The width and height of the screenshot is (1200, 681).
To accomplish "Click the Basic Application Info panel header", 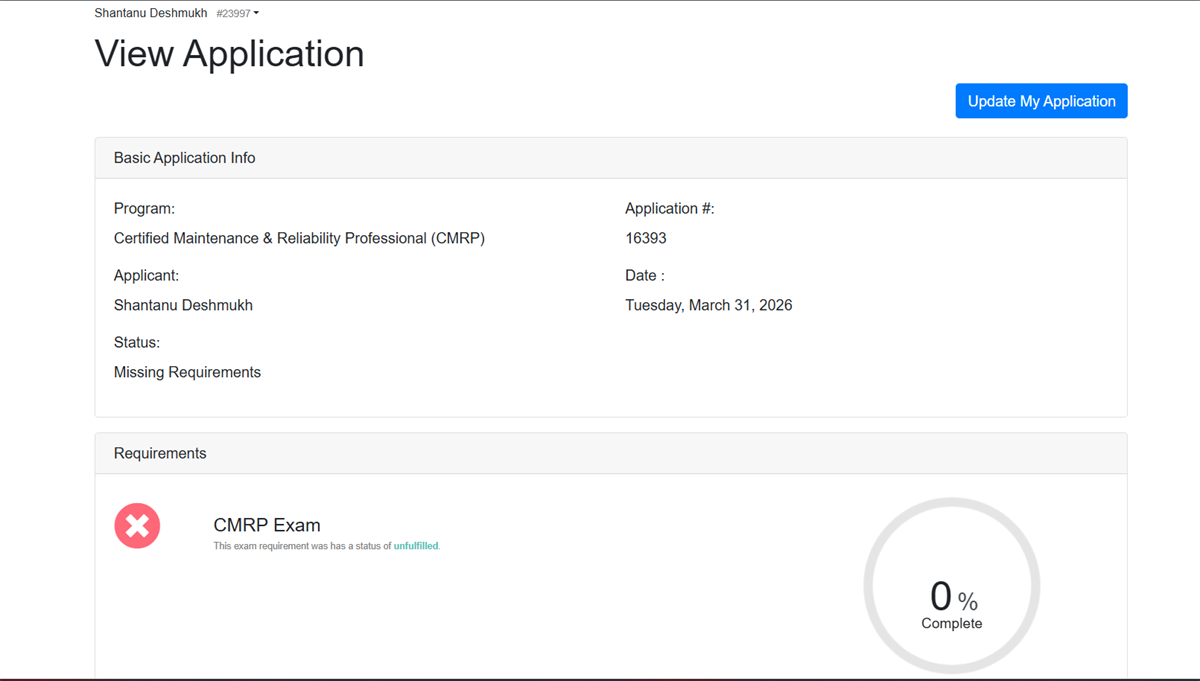I will (184, 158).
